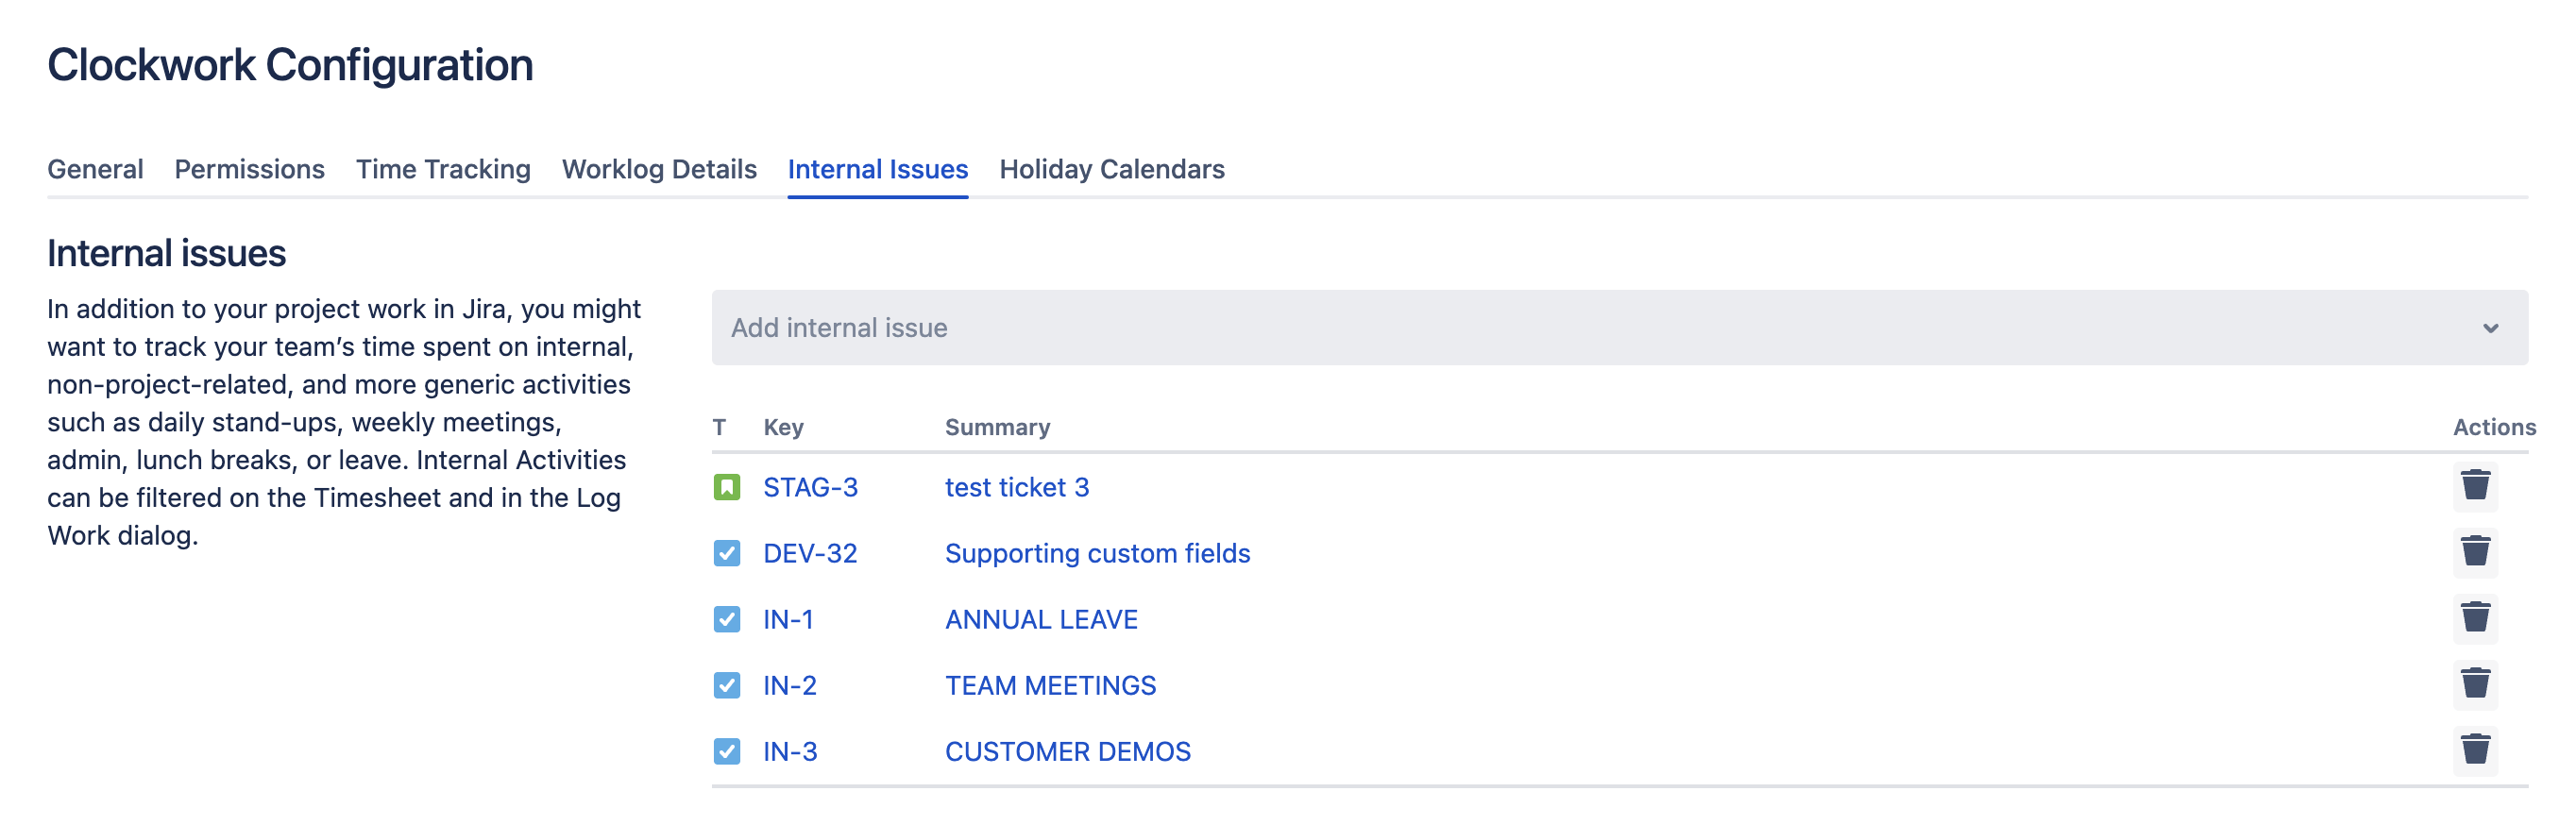Image resolution: width=2576 pixels, height=825 pixels.
Task: Open the Permissions tab
Action: point(249,169)
